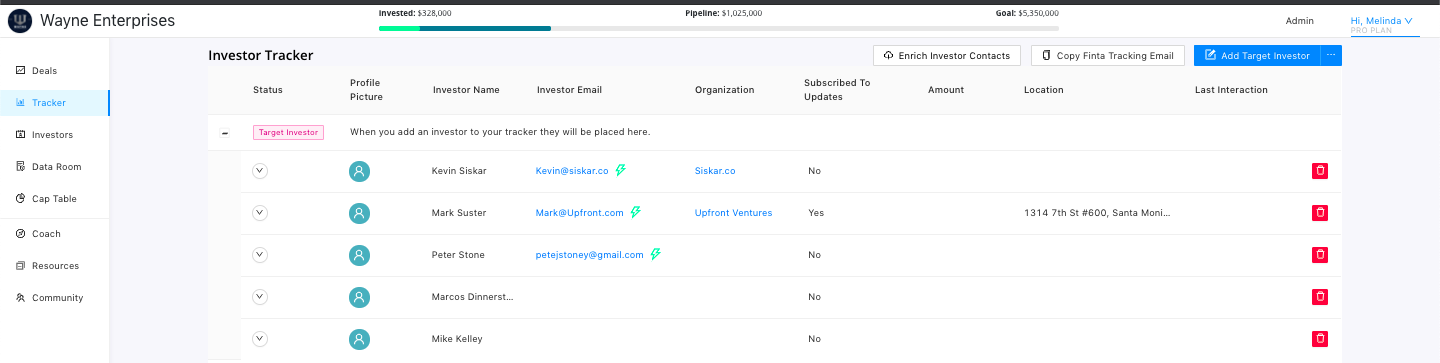The height and width of the screenshot is (363, 1440).
Task: Open the Siskar.co organization link
Action: pos(715,171)
